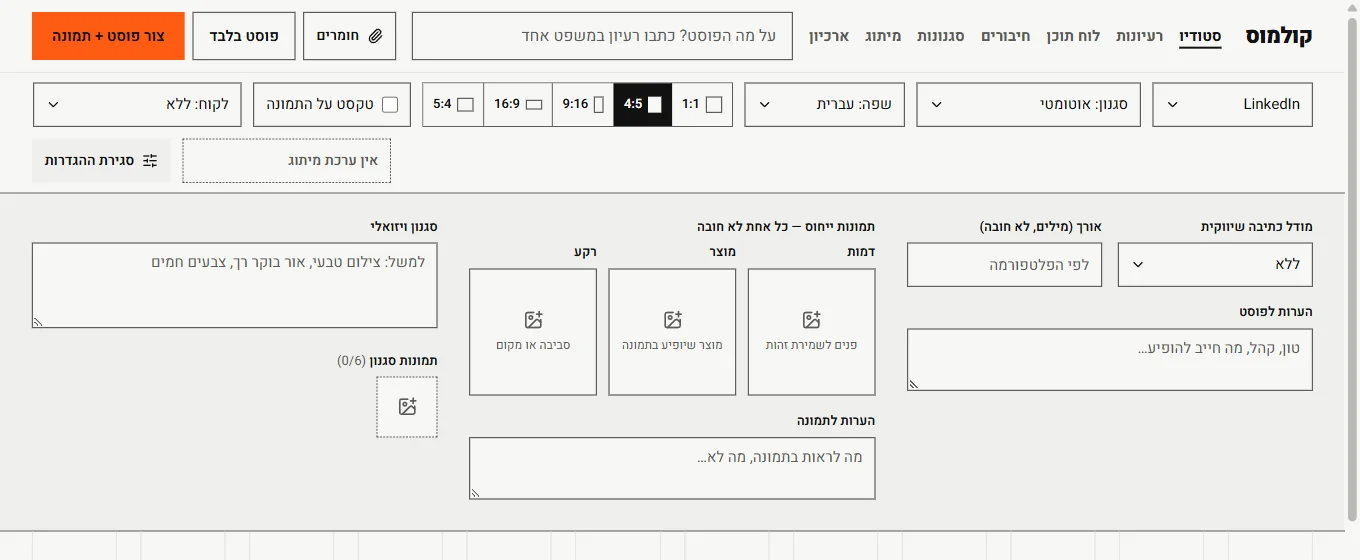Open the חיבורים tab
This screenshot has width=1360, height=560.
[x=1005, y=36]
